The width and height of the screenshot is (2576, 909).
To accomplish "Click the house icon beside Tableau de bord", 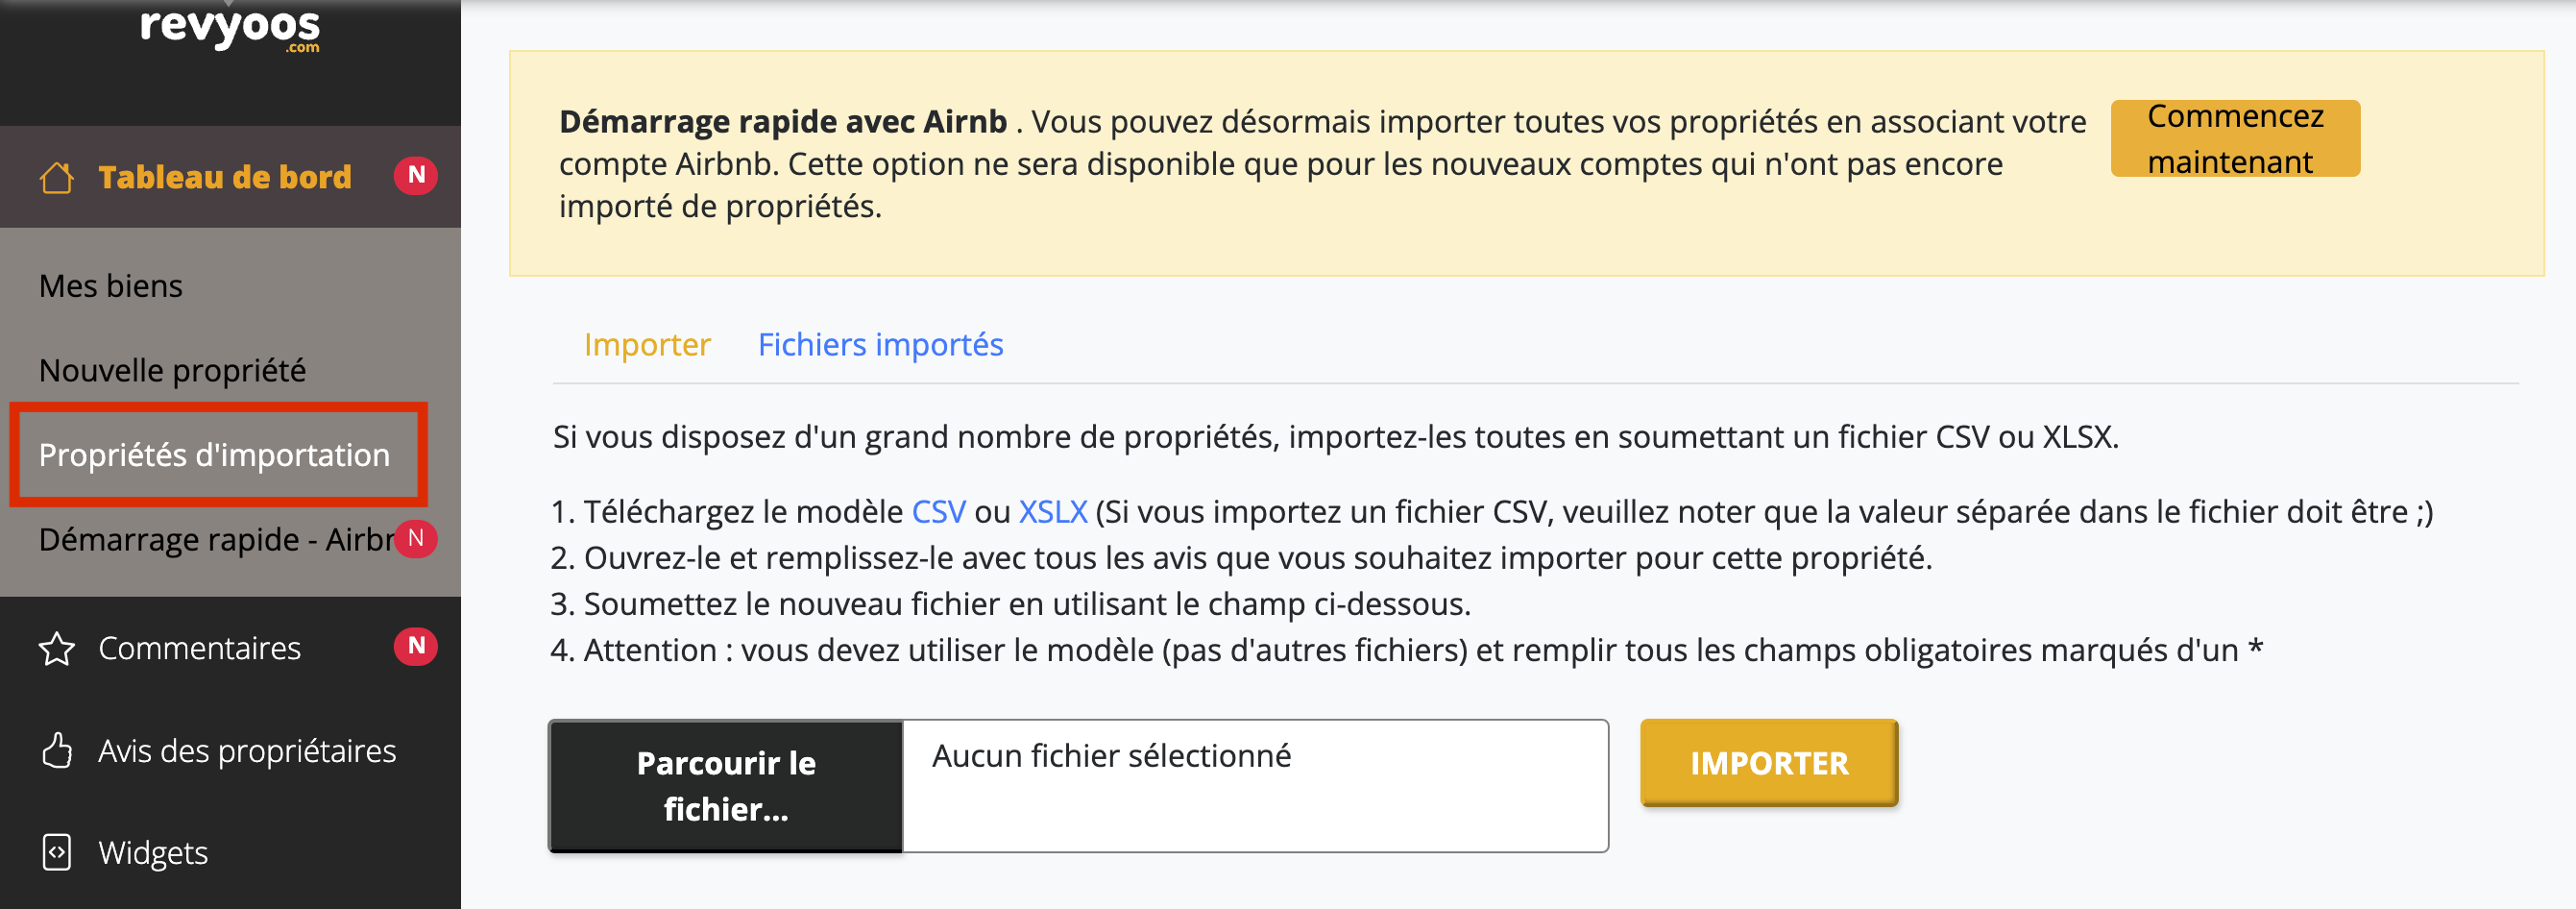I will point(57,177).
